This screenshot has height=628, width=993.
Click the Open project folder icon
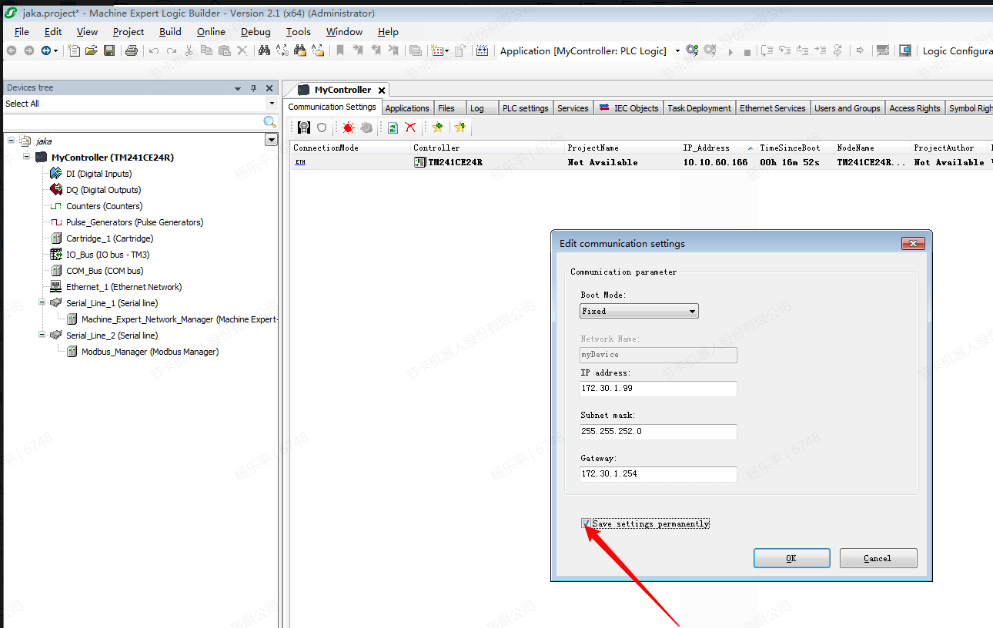pos(91,51)
